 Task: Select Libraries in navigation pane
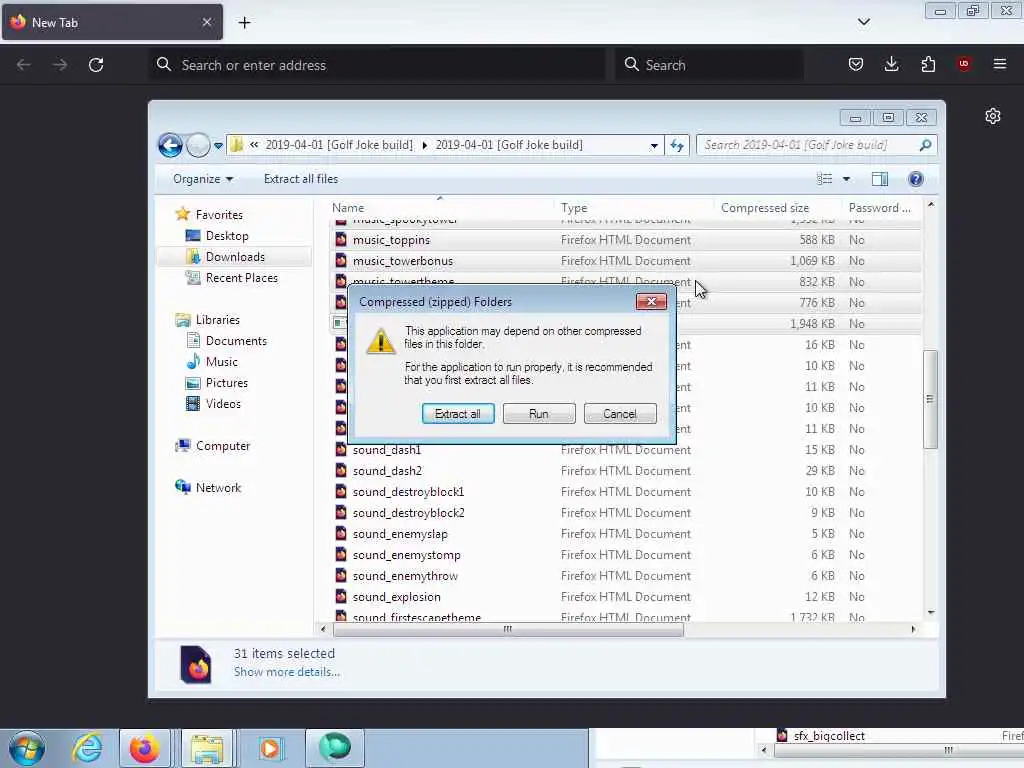[217, 320]
